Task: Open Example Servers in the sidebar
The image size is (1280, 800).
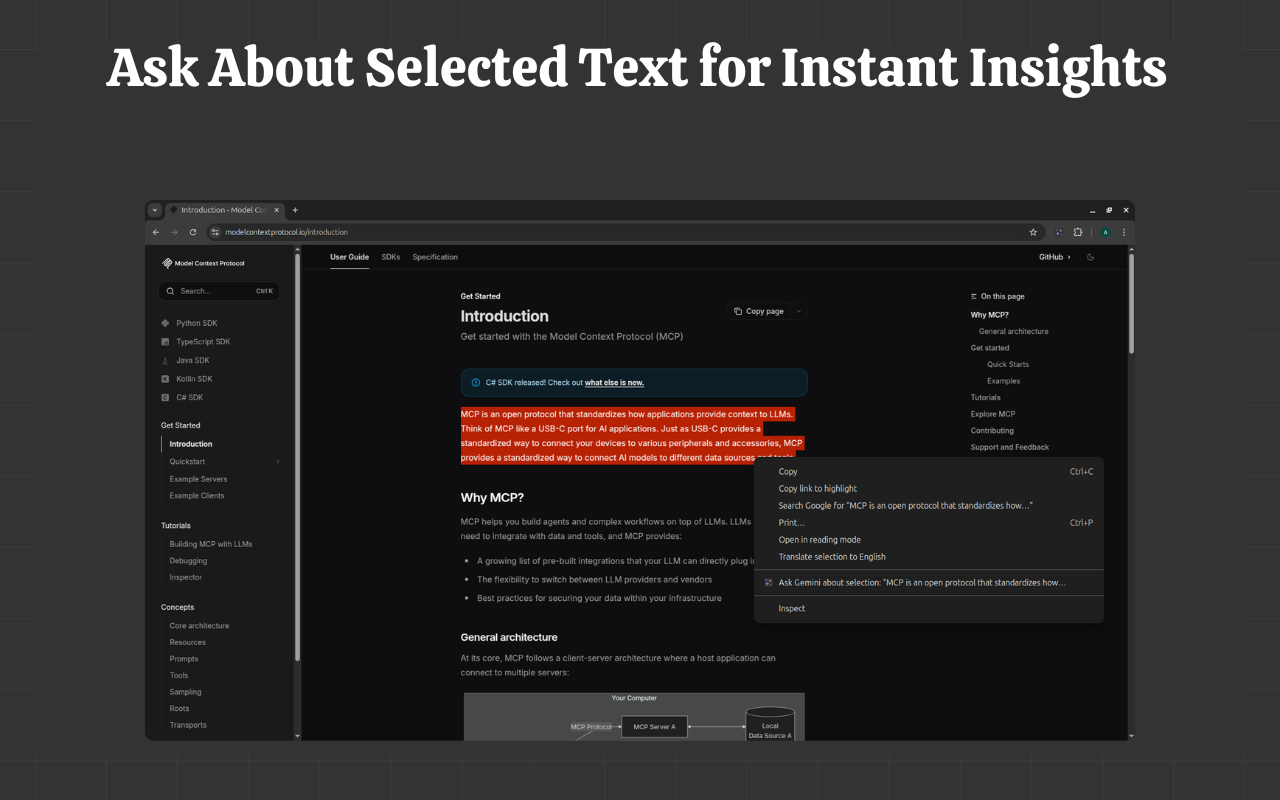Action: 198,479
